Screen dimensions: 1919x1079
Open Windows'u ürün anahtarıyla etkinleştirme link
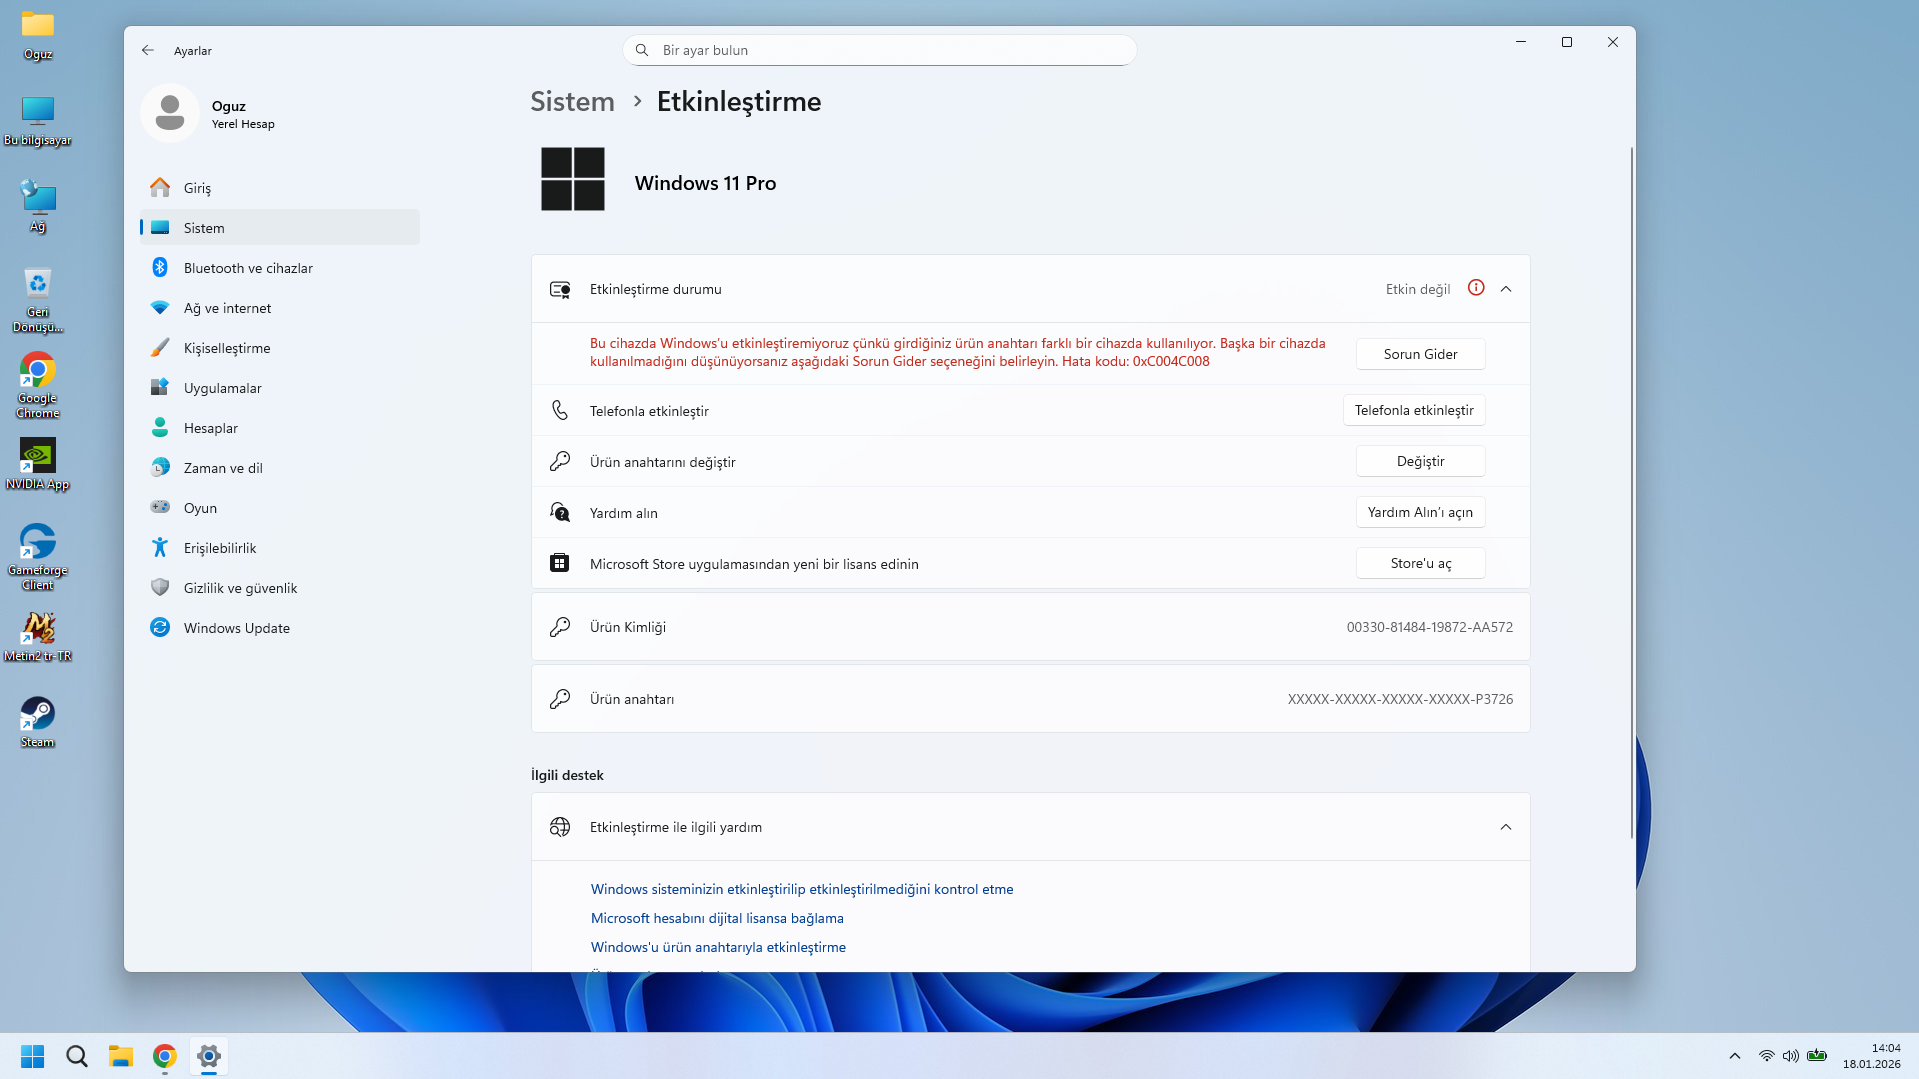[x=718, y=947]
